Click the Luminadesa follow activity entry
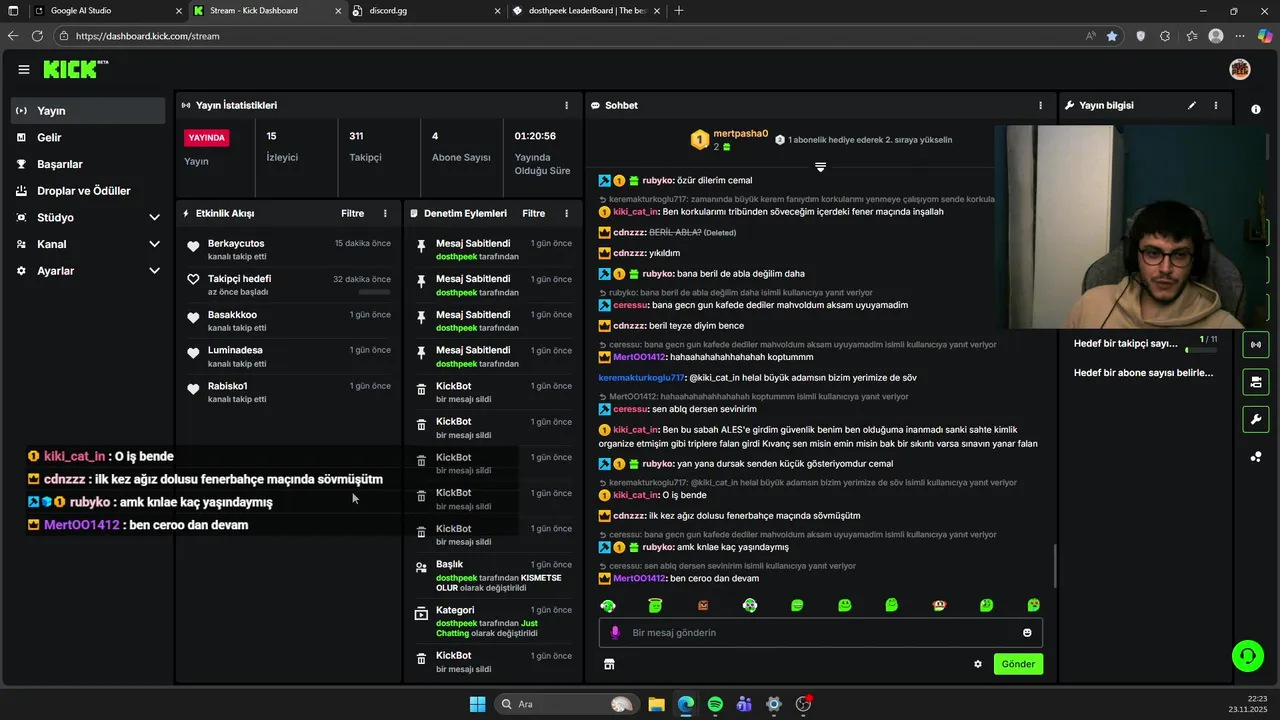 (x=288, y=356)
